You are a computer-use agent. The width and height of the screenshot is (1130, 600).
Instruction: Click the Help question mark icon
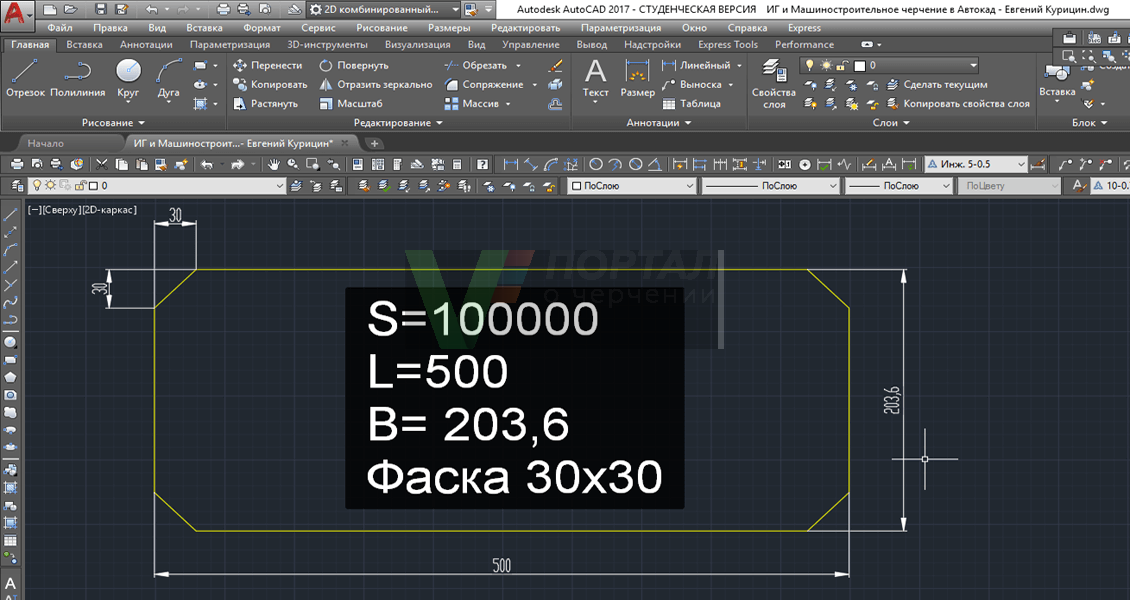(x=482, y=164)
